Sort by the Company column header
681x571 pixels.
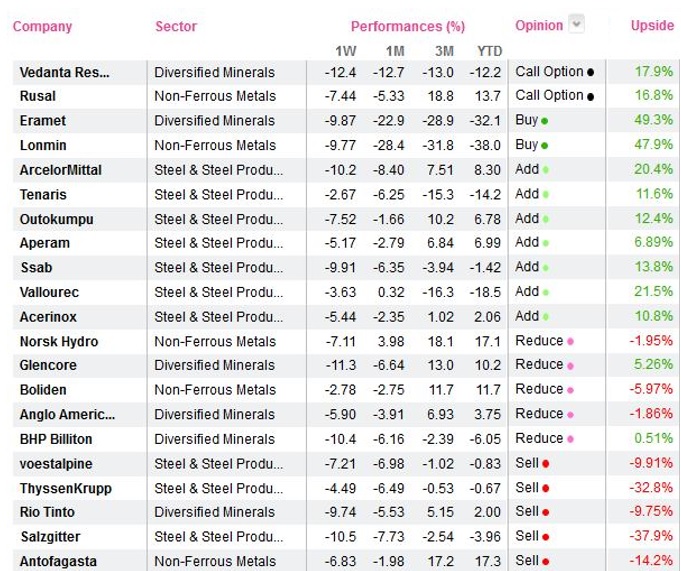[x=42, y=26]
